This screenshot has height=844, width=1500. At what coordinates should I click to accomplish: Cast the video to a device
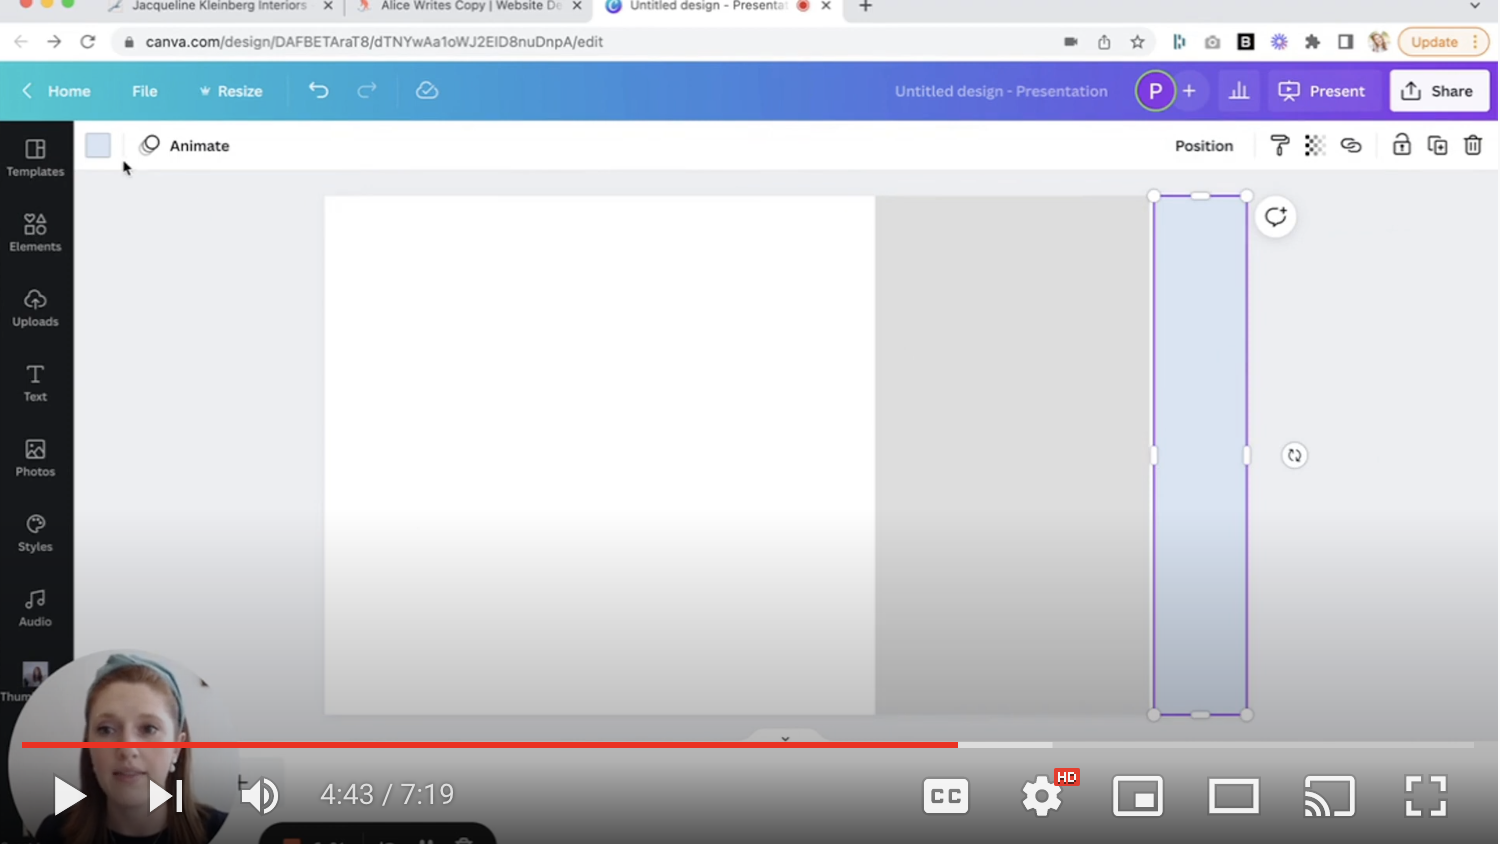tap(1330, 796)
